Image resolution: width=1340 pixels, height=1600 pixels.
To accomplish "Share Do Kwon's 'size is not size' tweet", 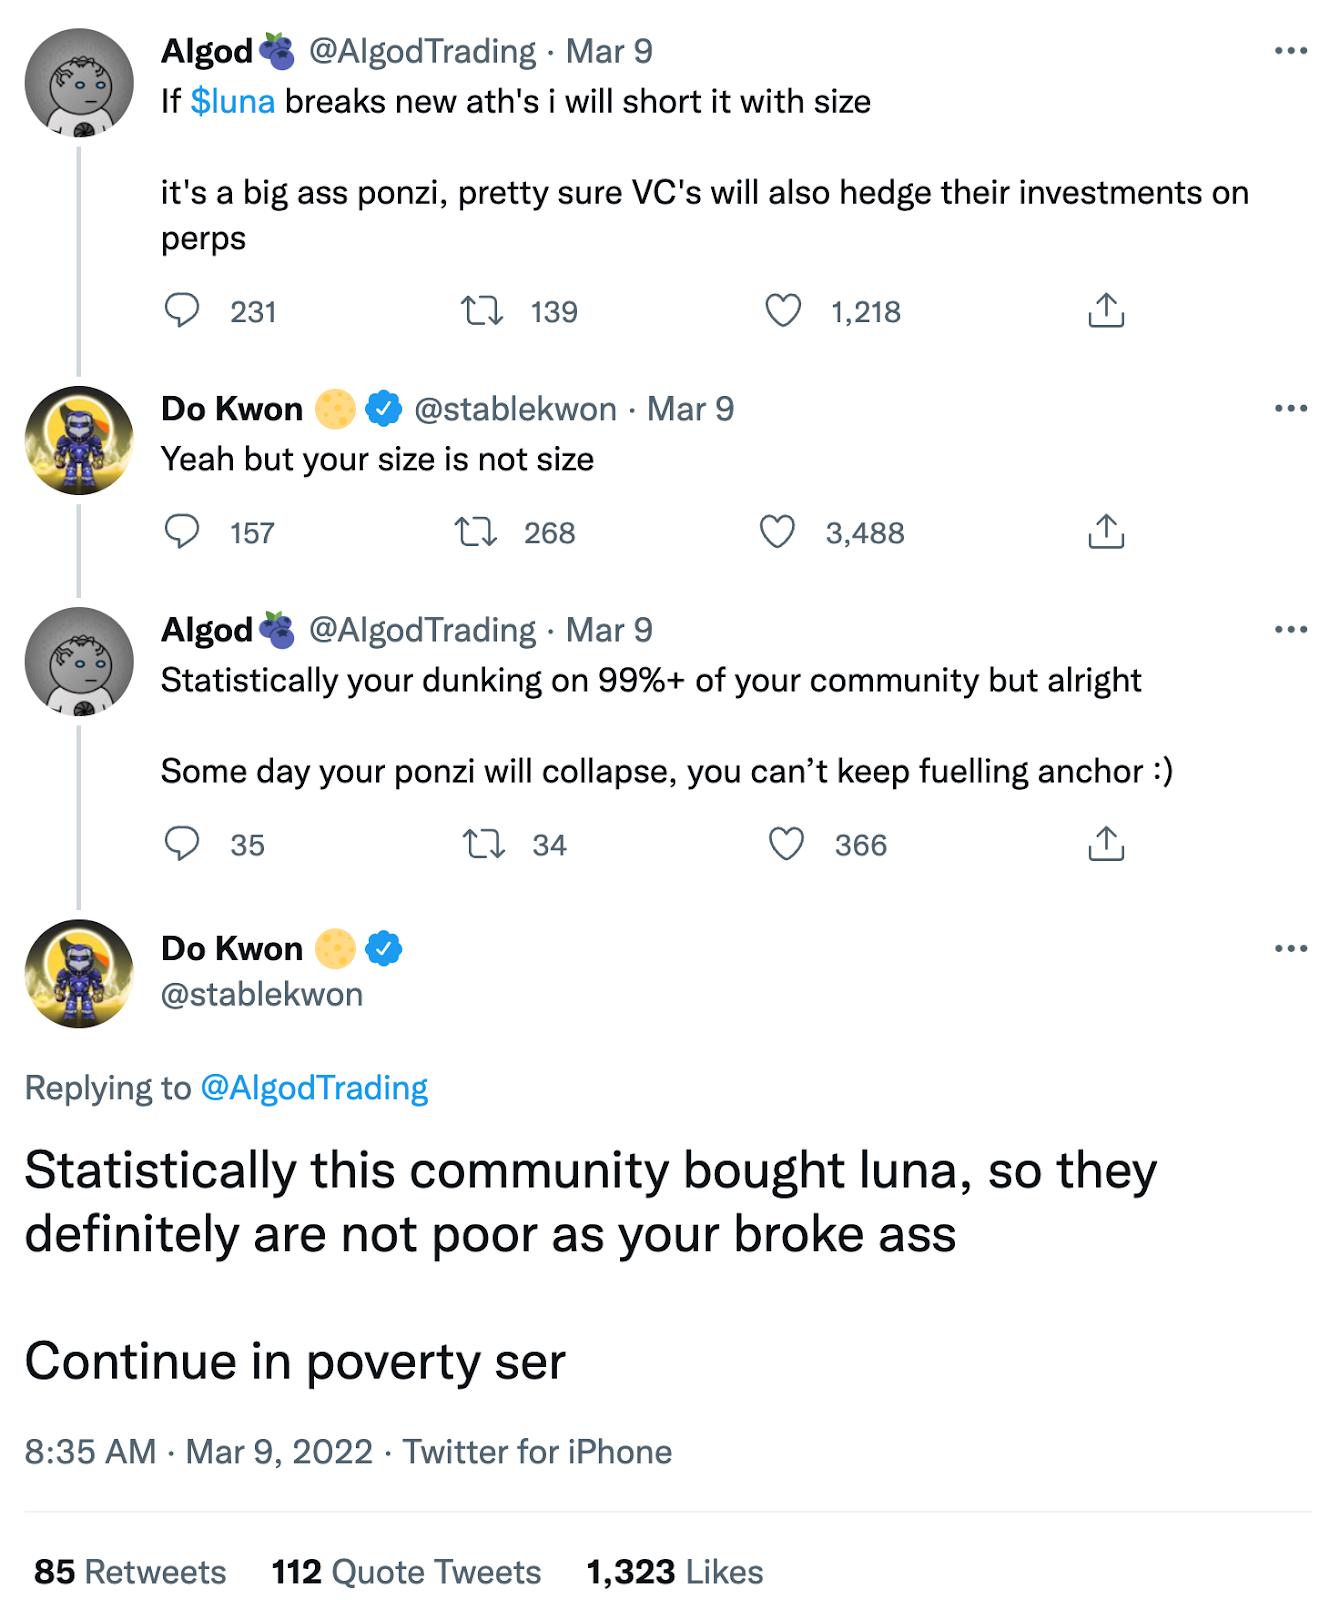I will 1105,532.
